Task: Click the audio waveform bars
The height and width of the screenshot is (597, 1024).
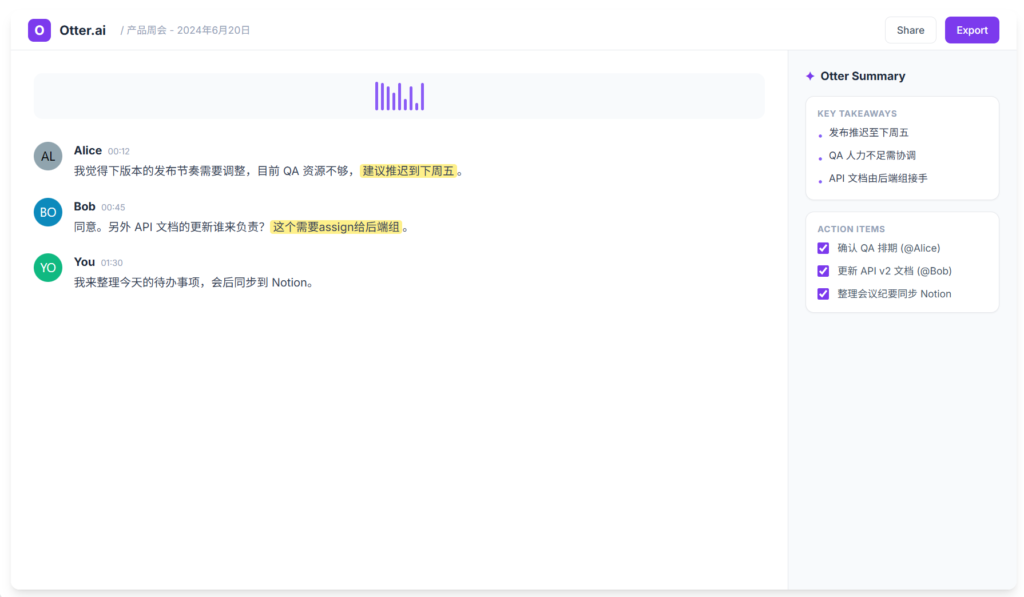Action: (x=400, y=96)
